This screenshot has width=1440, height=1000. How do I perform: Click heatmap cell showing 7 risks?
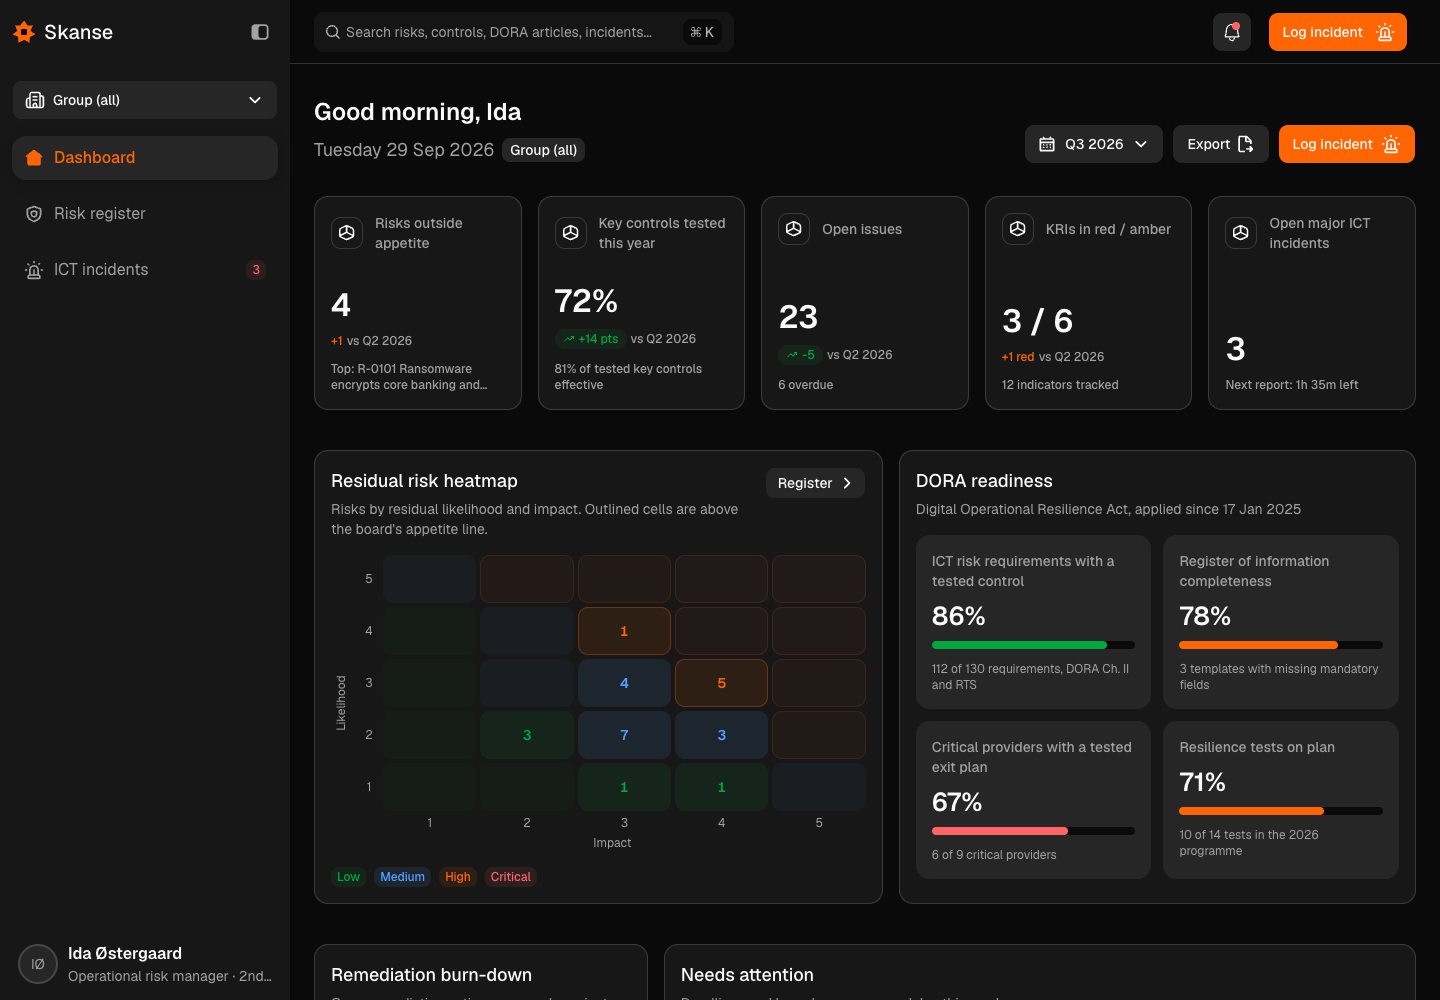tap(624, 735)
